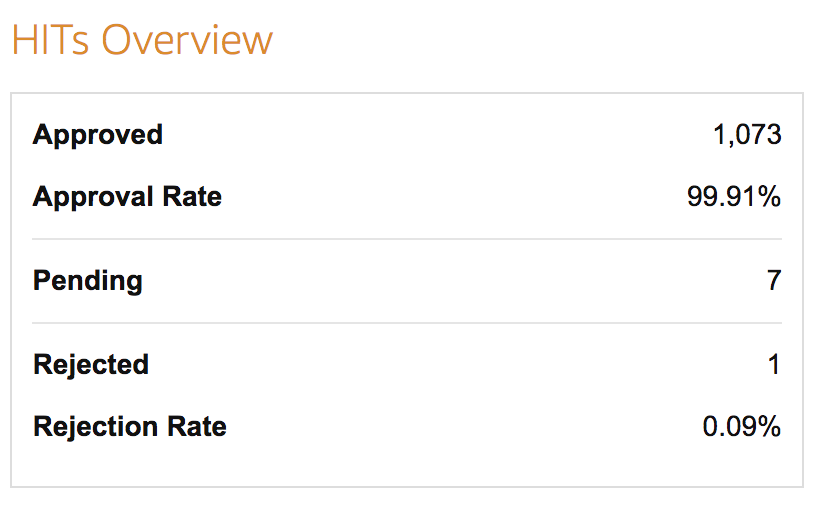Select the Pending label
Viewport: 828px width, 532px height.
[88, 281]
